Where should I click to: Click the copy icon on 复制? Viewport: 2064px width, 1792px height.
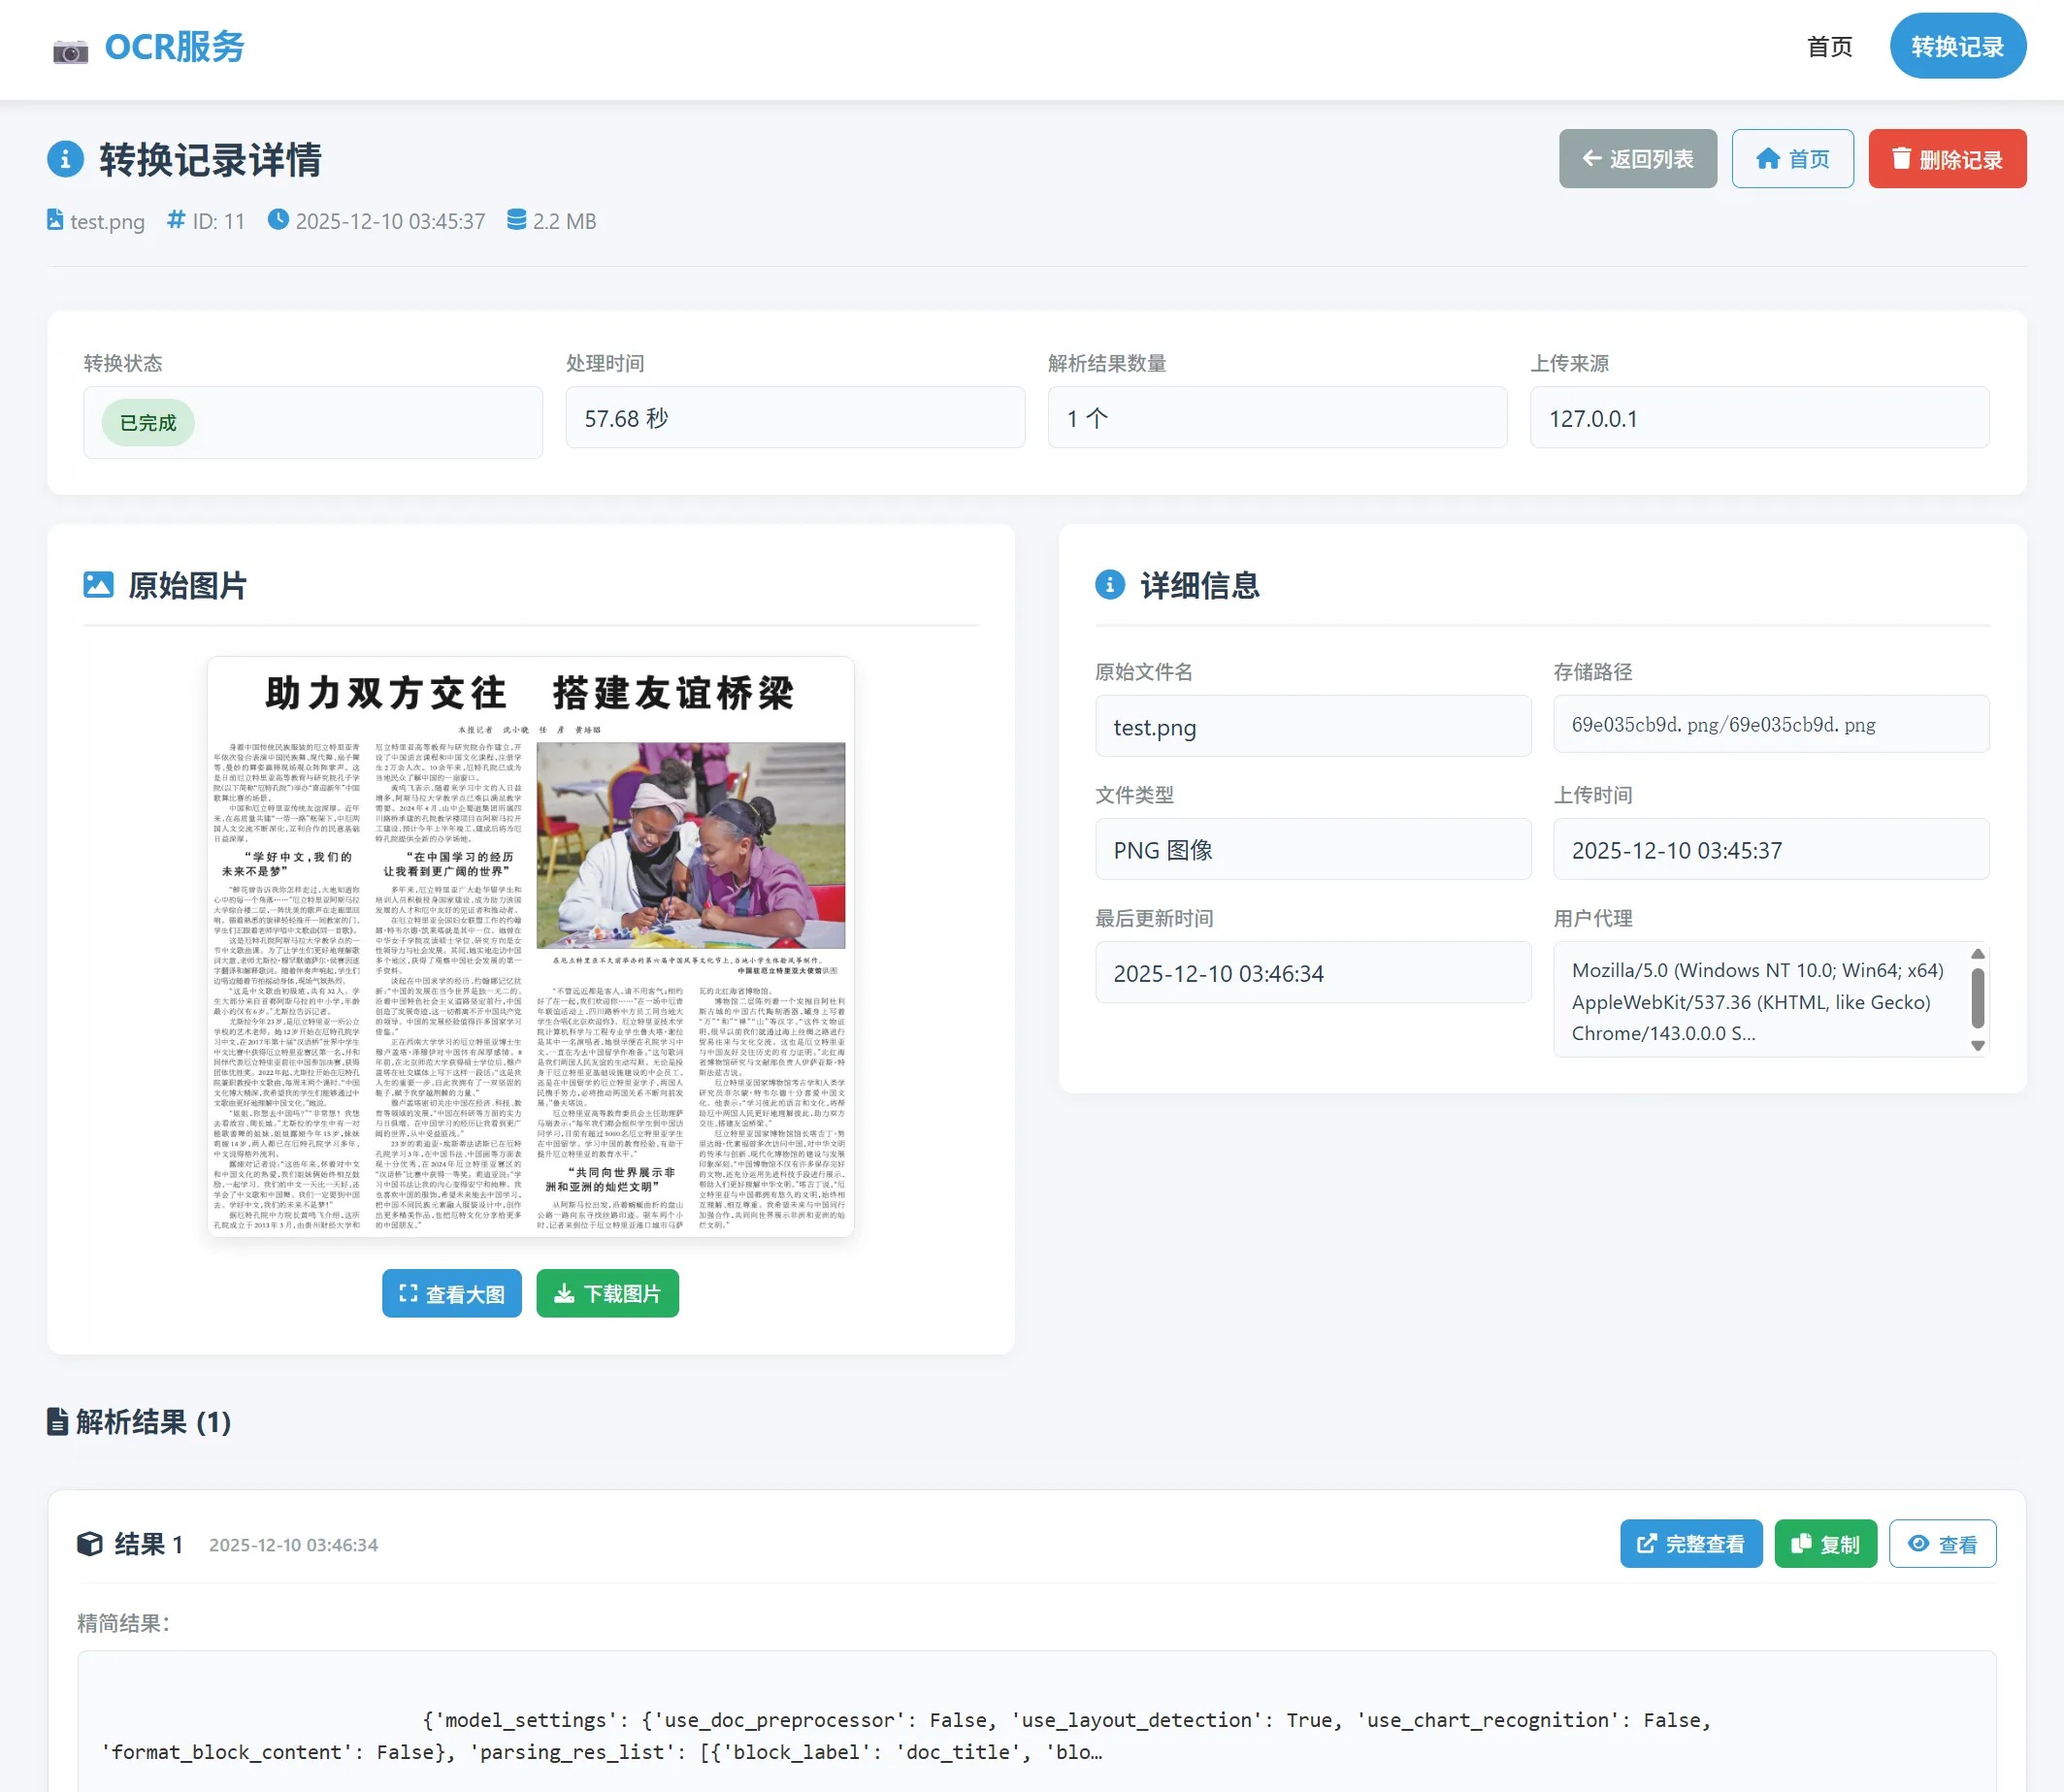(1800, 1543)
